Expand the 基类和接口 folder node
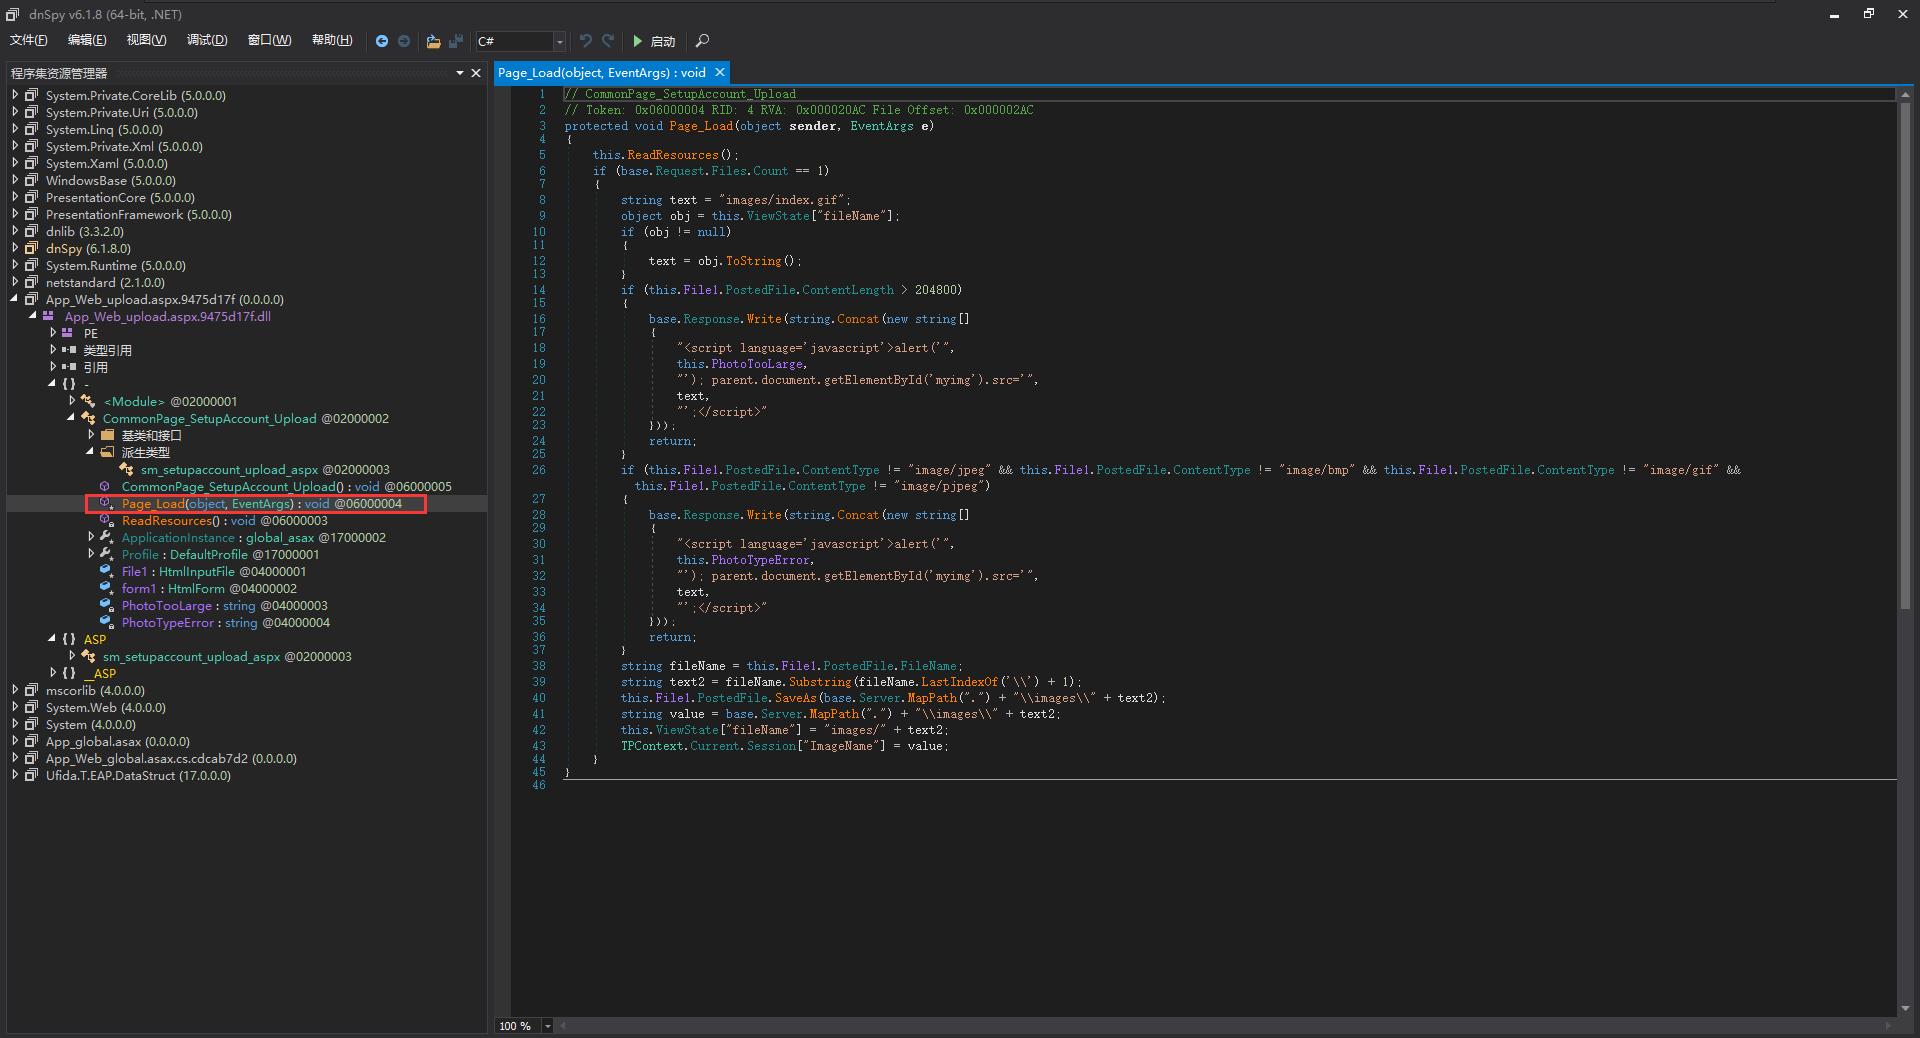This screenshot has width=1920, height=1038. point(91,435)
